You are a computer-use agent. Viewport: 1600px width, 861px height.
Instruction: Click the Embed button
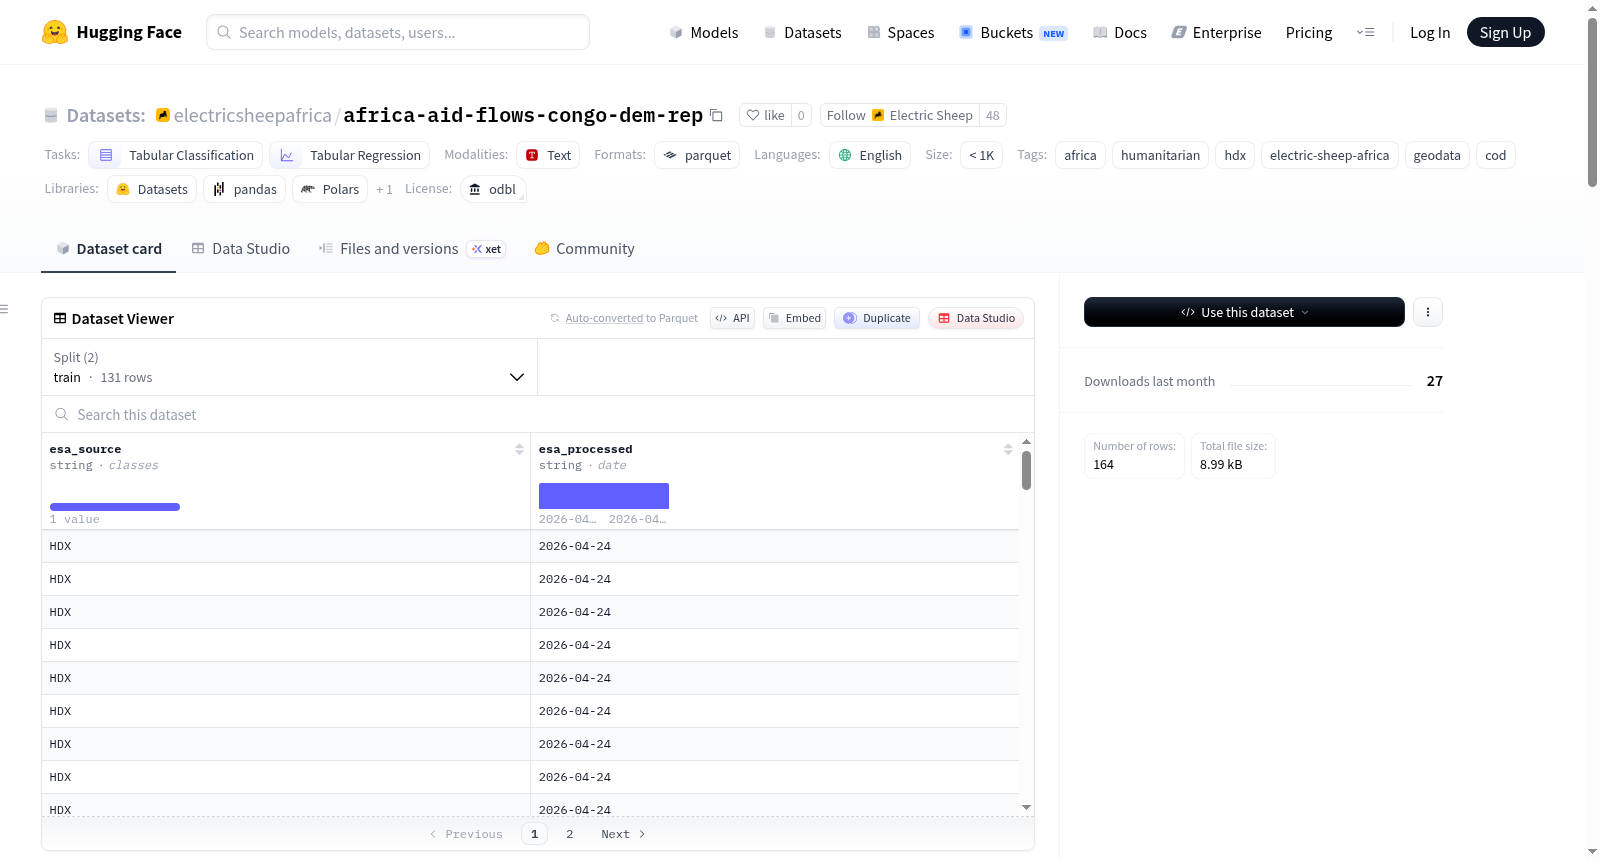(794, 318)
